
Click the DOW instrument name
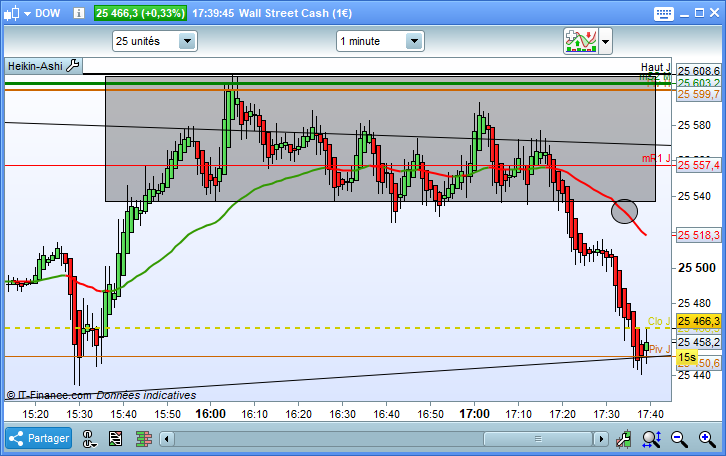coord(48,13)
